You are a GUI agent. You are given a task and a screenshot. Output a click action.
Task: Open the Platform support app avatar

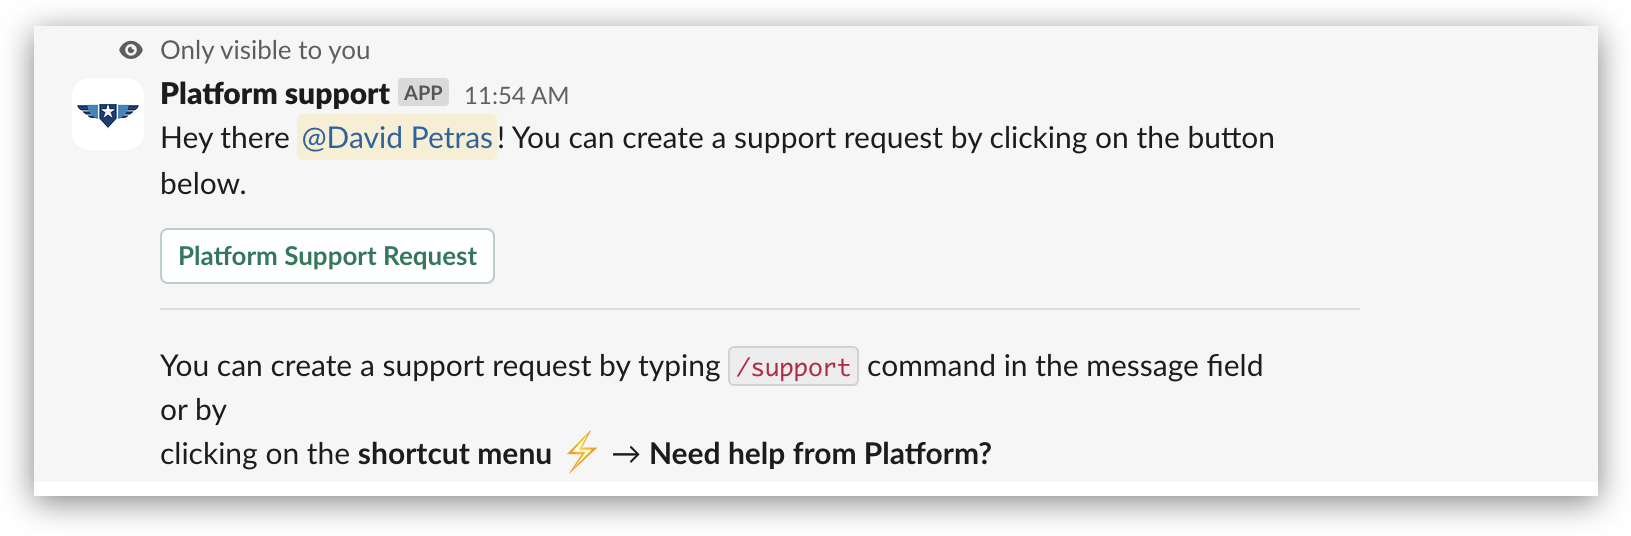click(108, 114)
